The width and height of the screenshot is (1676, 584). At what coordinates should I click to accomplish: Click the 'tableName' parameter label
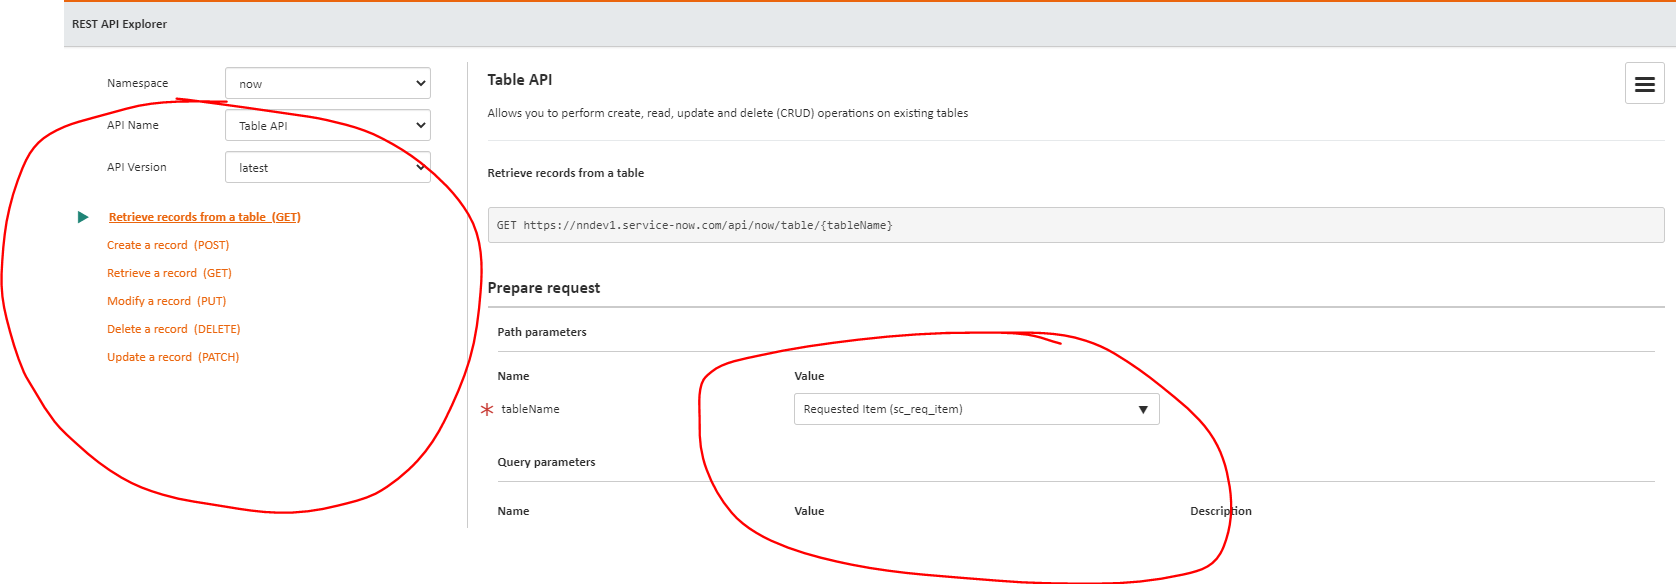530,409
